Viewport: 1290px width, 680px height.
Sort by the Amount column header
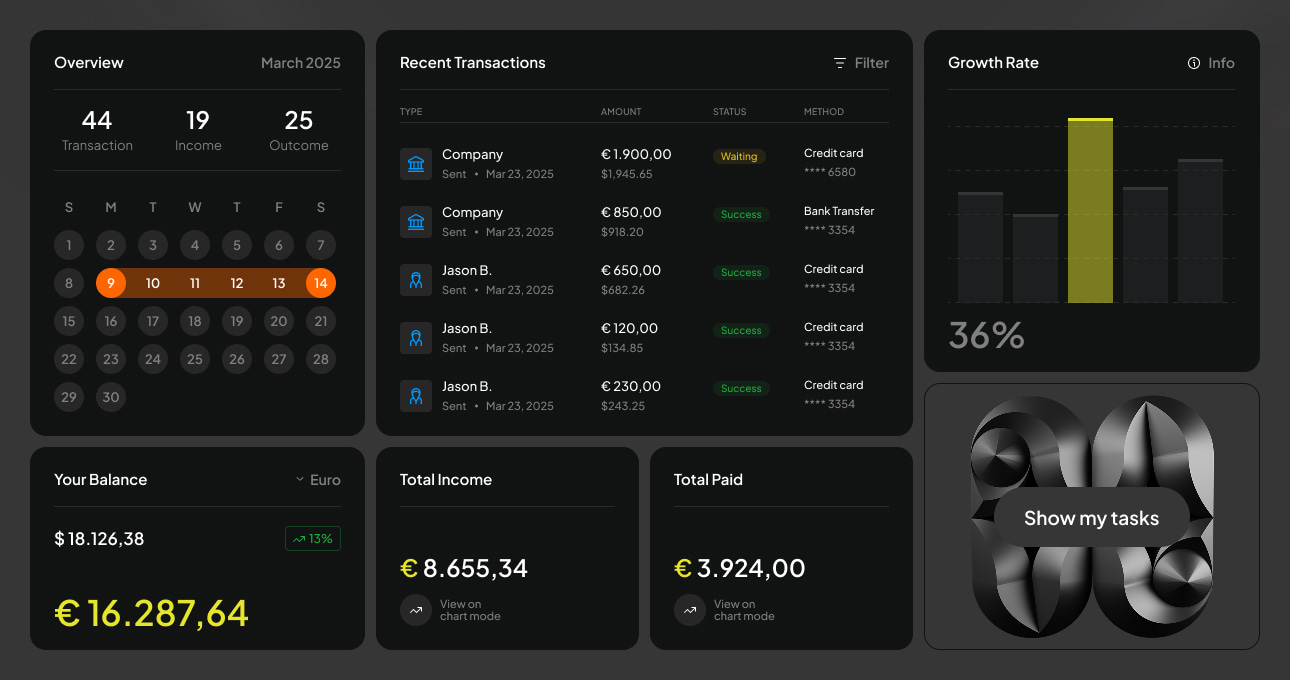click(621, 112)
